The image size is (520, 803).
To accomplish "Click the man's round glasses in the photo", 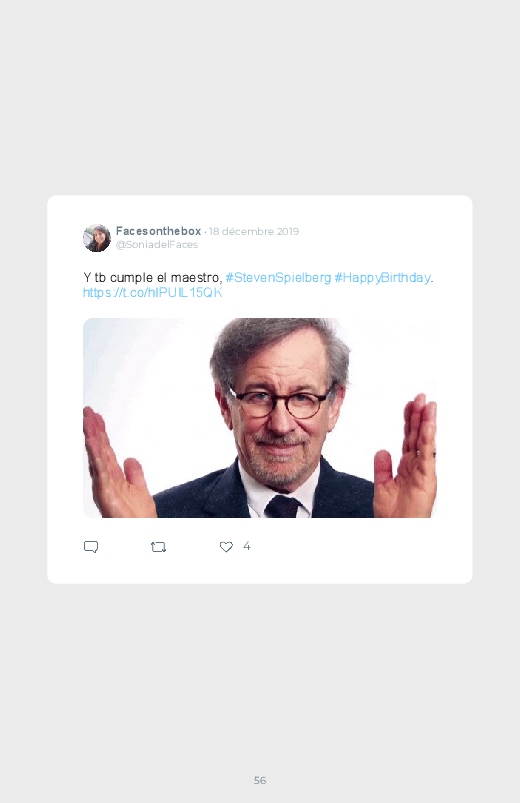I will [x=279, y=401].
